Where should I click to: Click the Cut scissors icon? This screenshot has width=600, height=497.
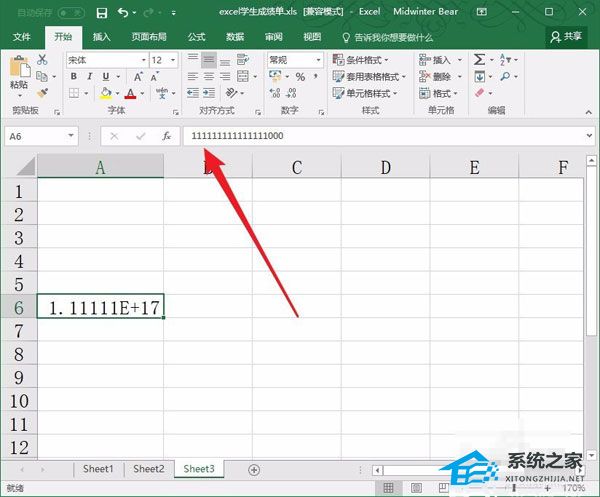[42, 59]
